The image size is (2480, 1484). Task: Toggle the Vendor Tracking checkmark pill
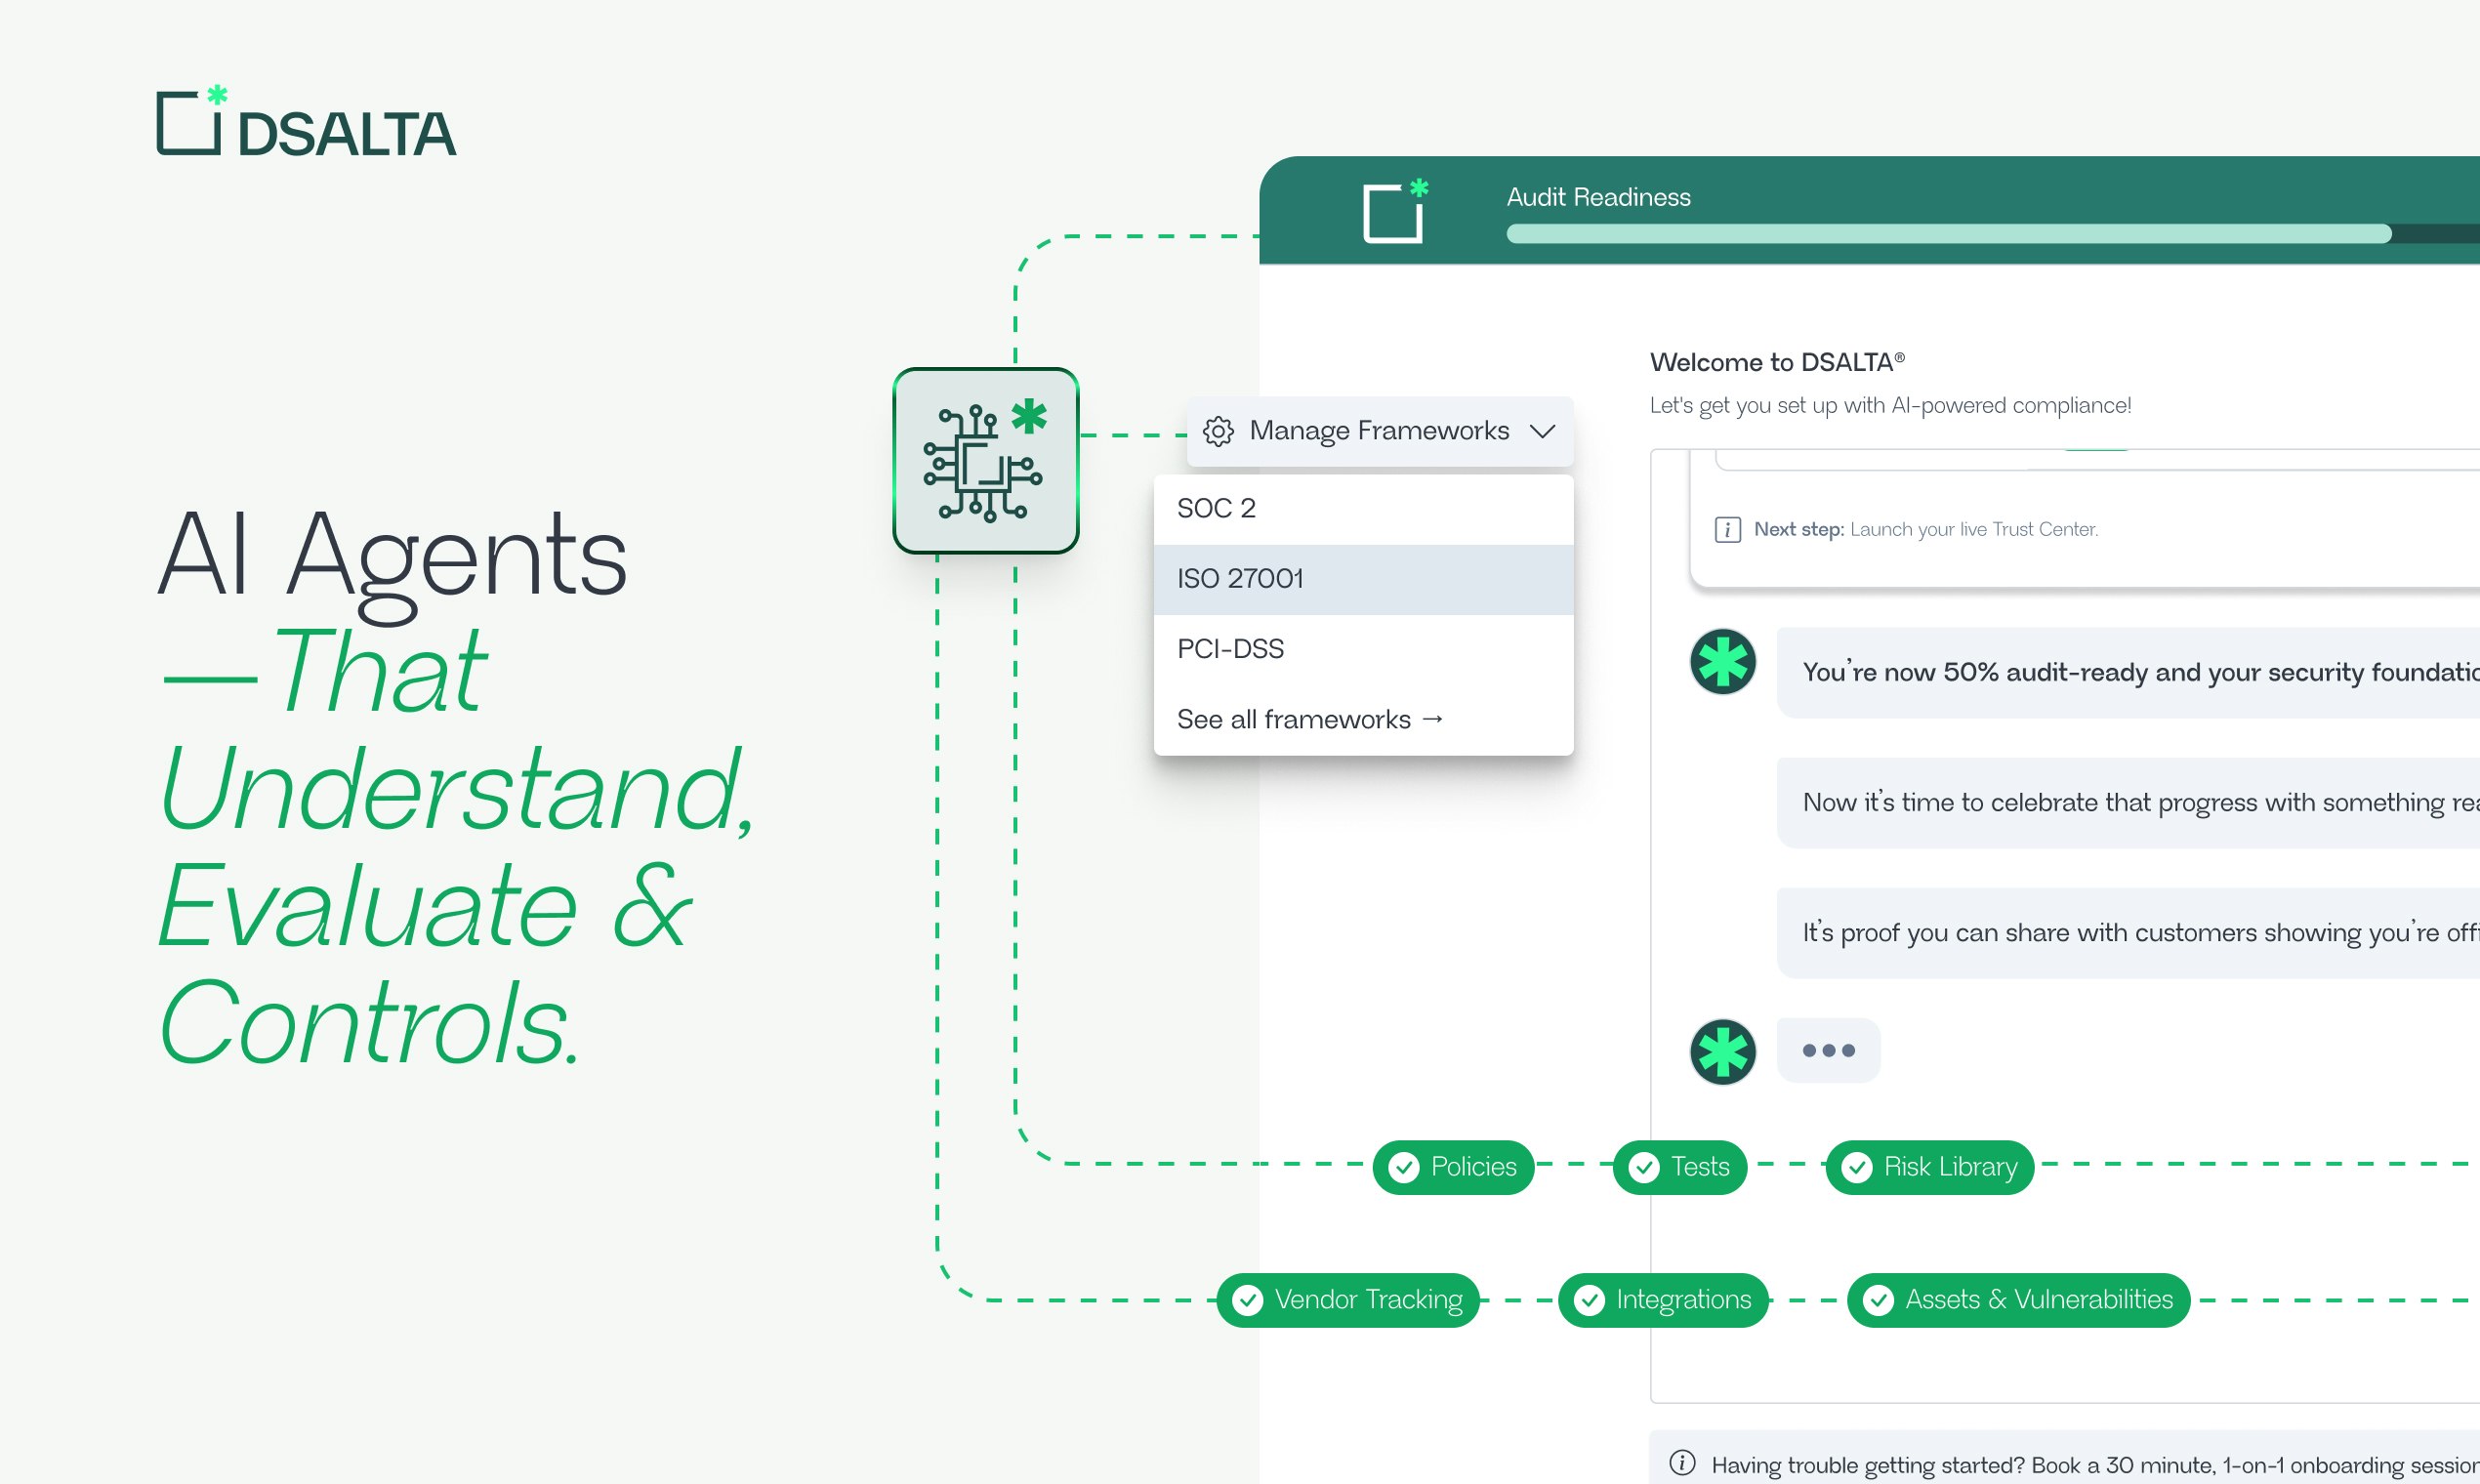point(1348,1300)
